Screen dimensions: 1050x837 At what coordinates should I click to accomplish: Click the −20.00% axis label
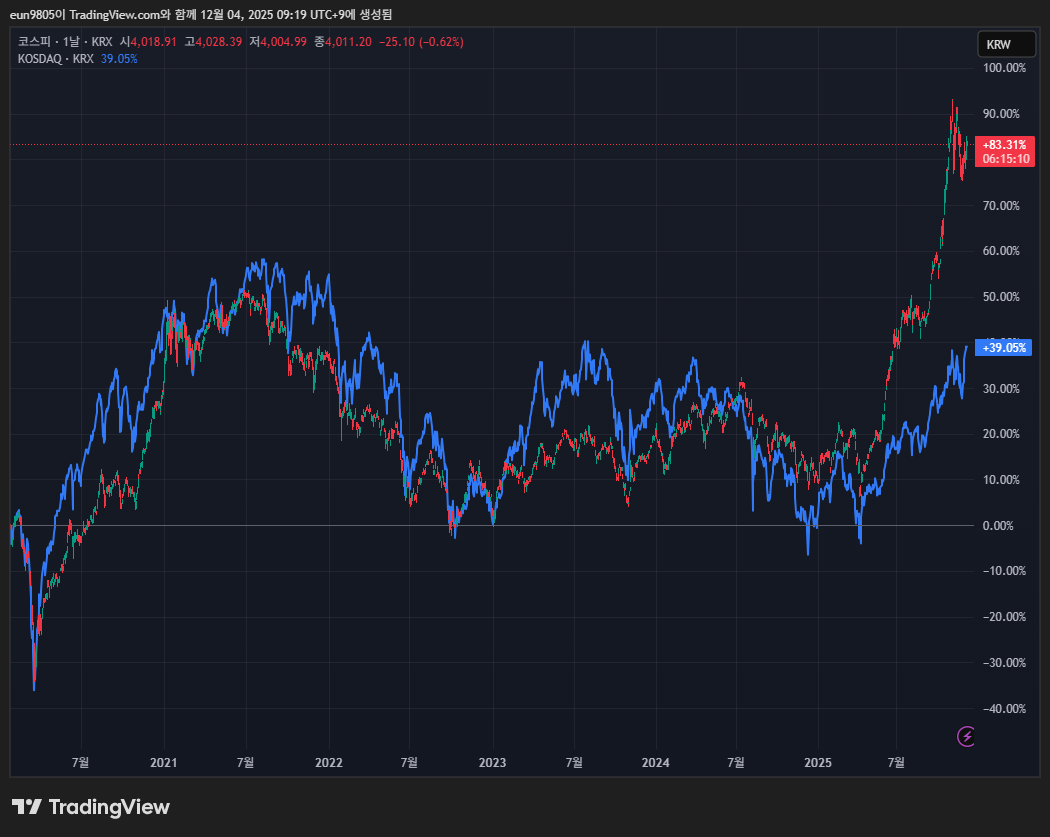[1004, 617]
